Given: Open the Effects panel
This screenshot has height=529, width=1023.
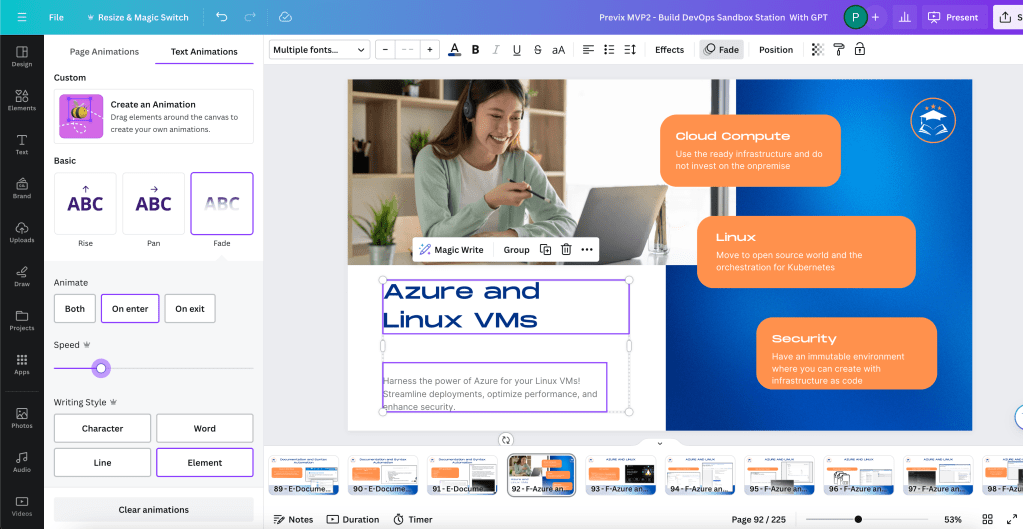Looking at the screenshot, I should click(x=669, y=50).
